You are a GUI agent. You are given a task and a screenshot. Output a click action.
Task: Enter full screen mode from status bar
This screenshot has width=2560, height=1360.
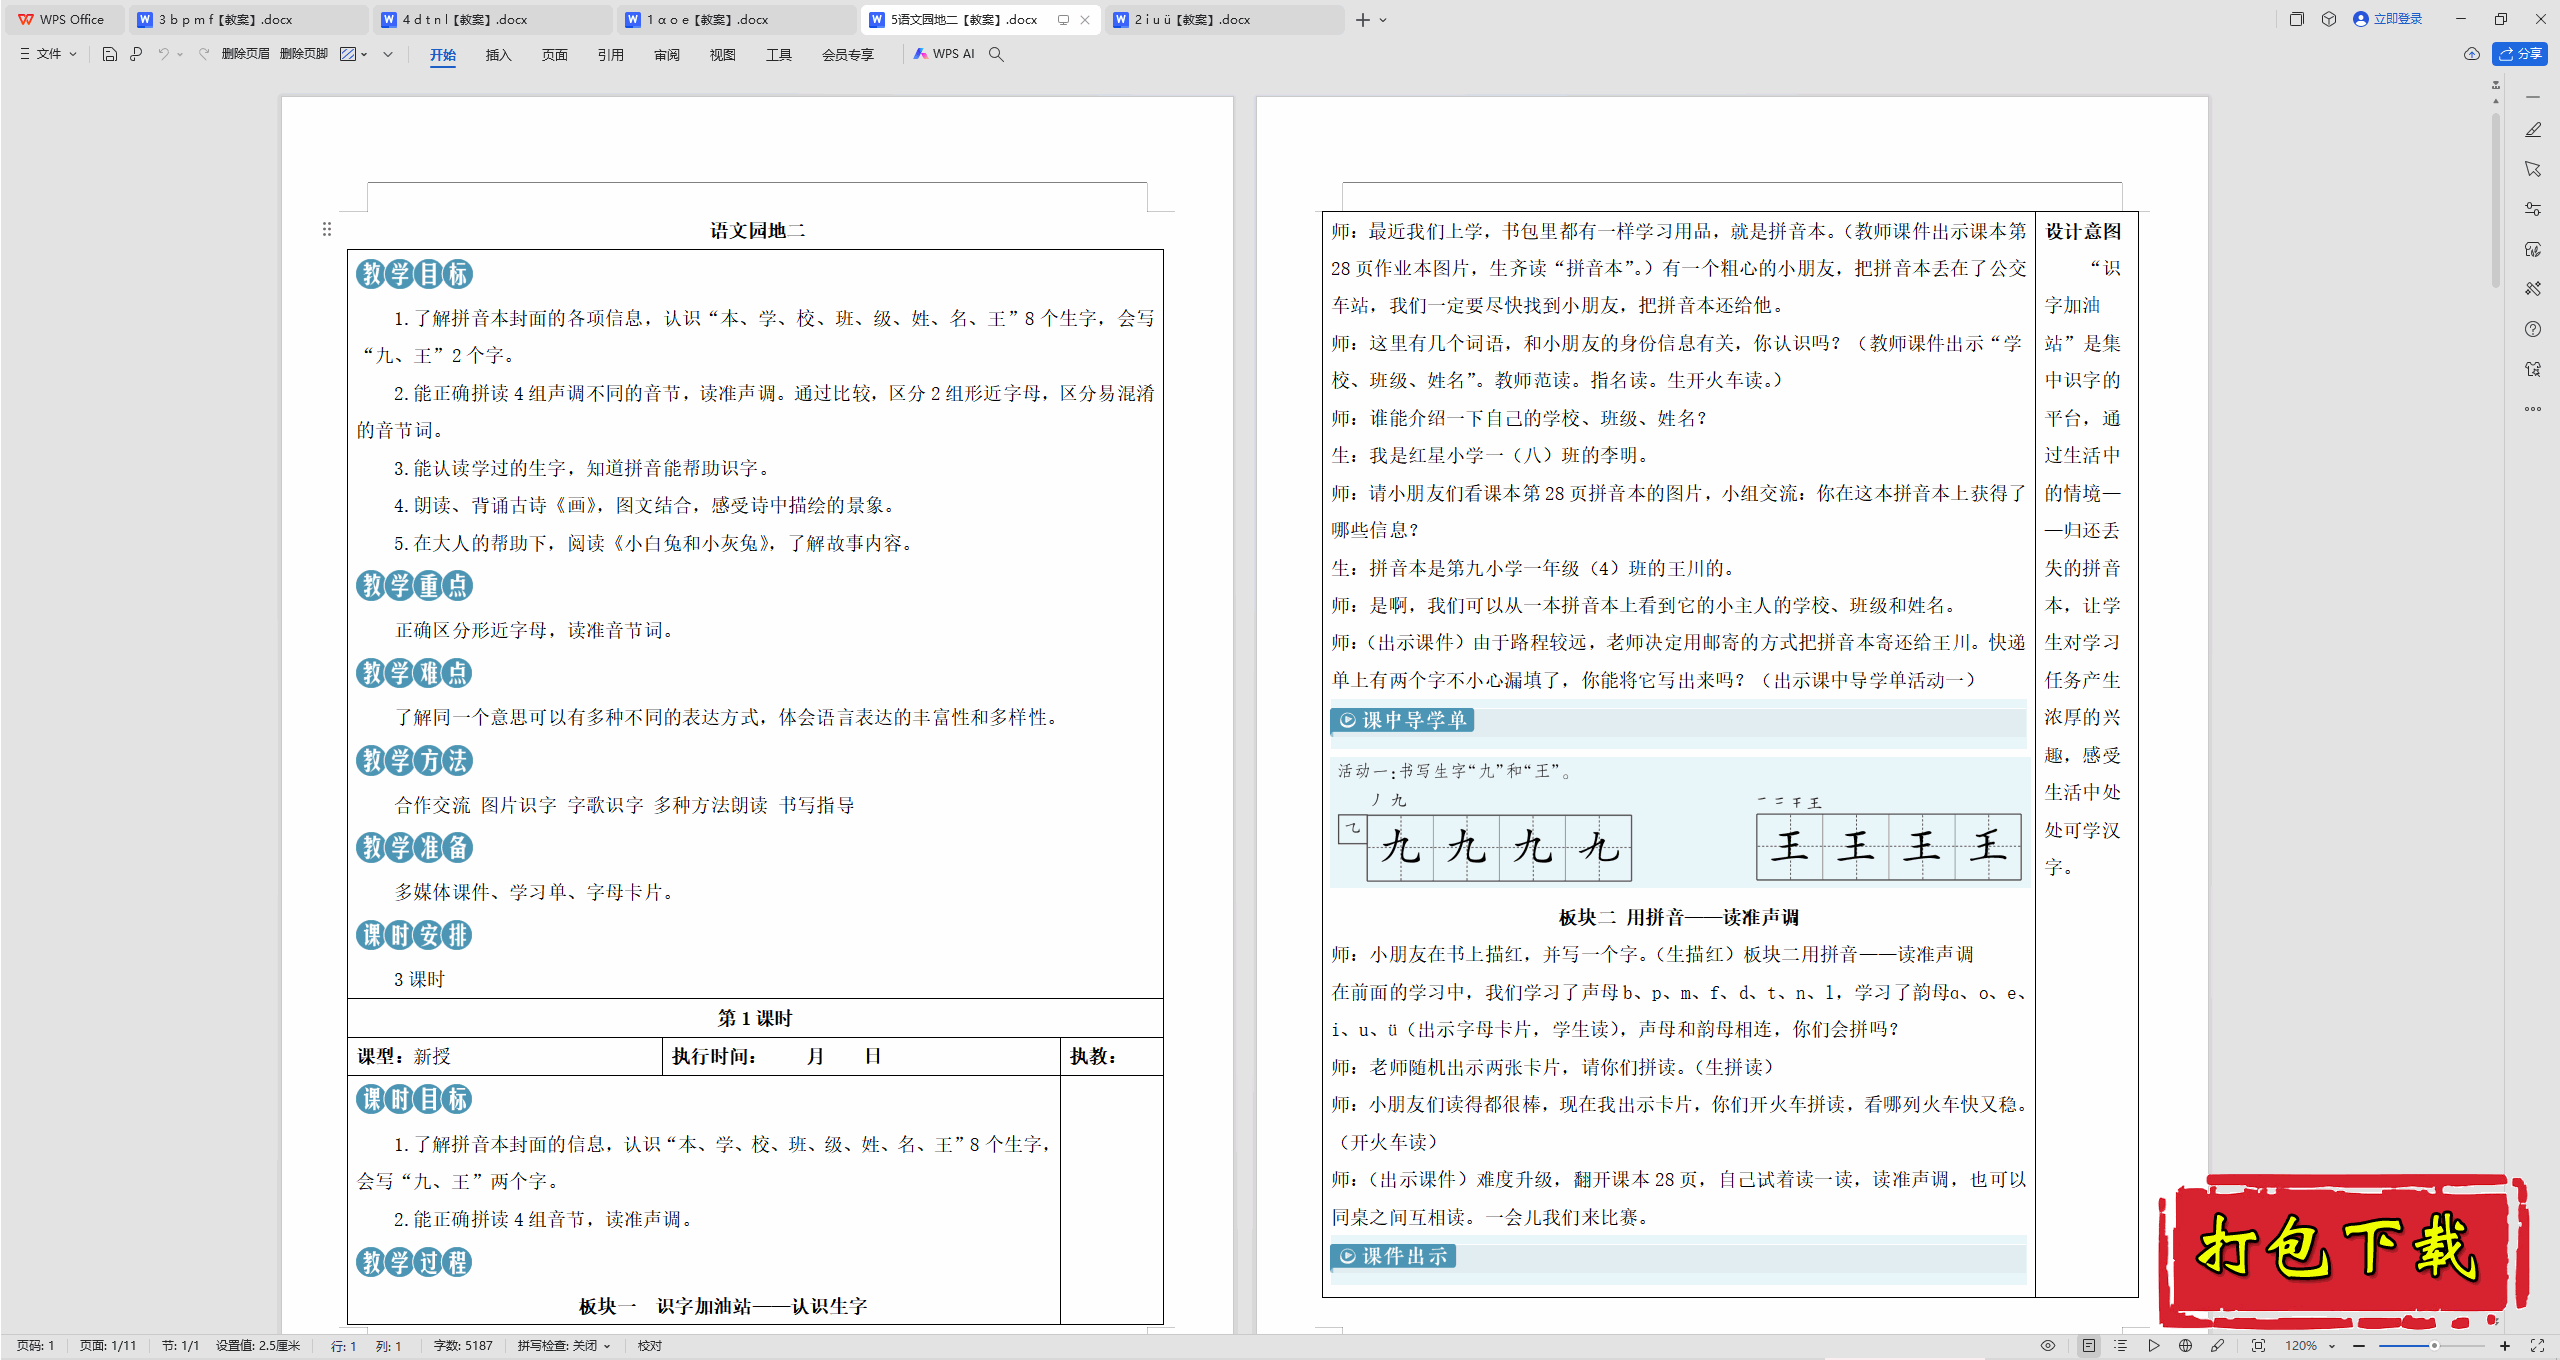pyautogui.click(x=2537, y=1346)
